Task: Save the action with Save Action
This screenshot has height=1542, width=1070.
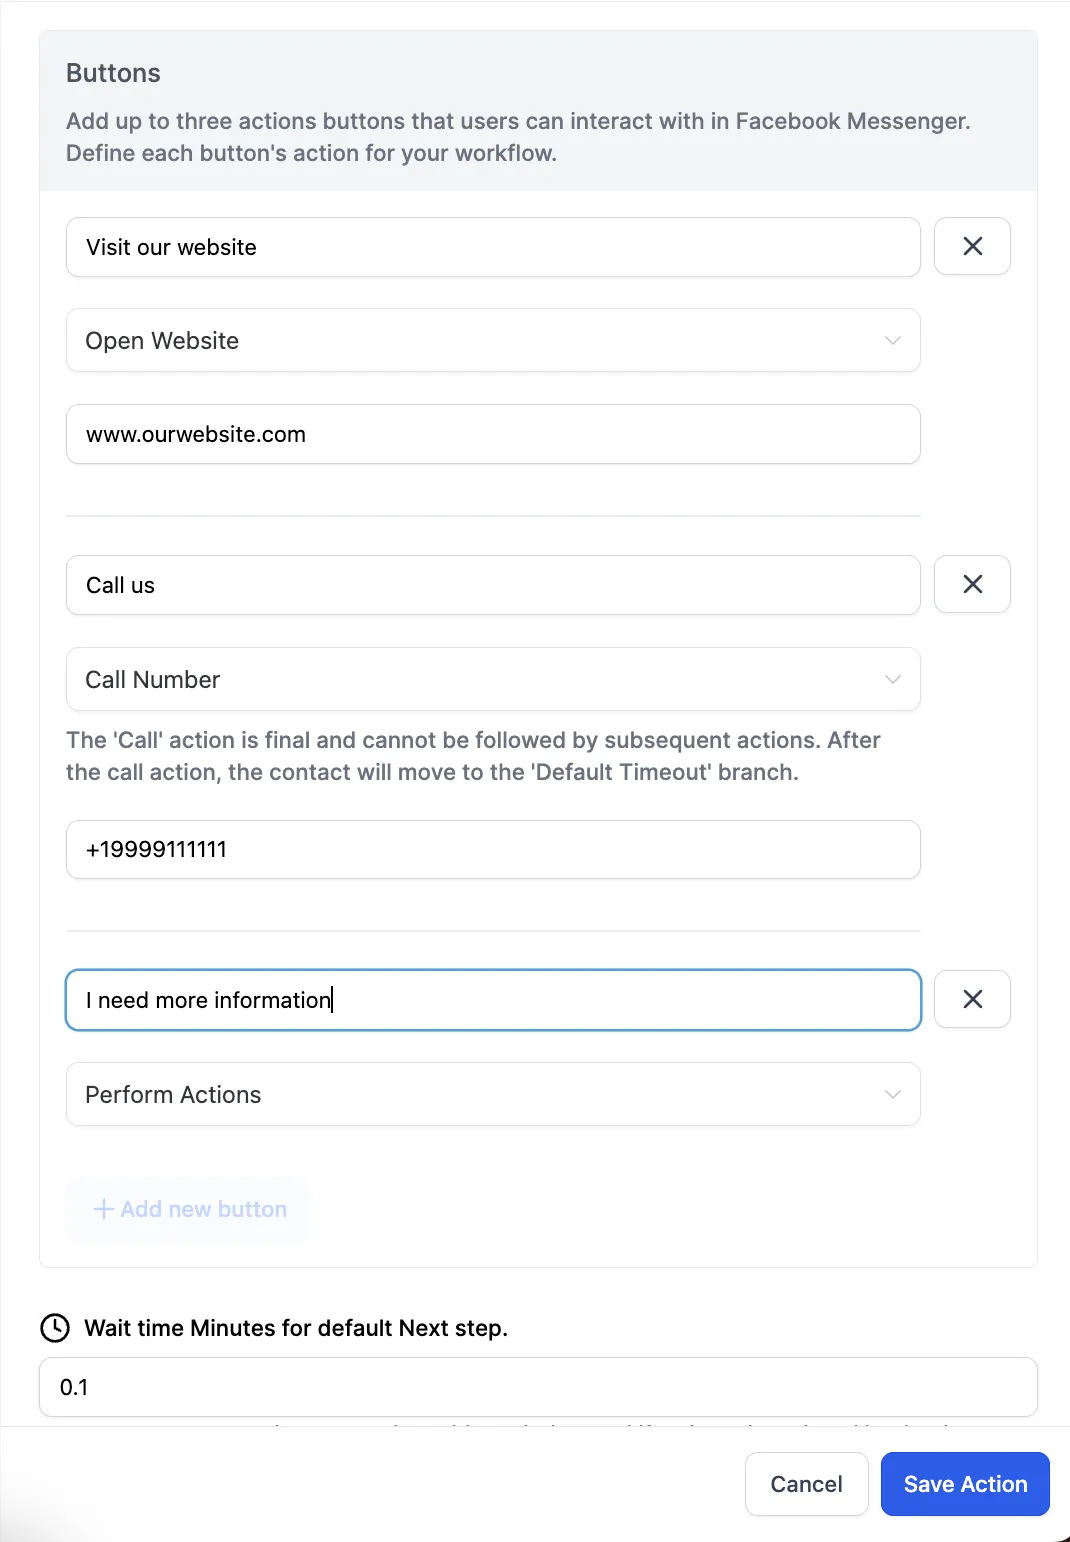Action: (x=965, y=1484)
